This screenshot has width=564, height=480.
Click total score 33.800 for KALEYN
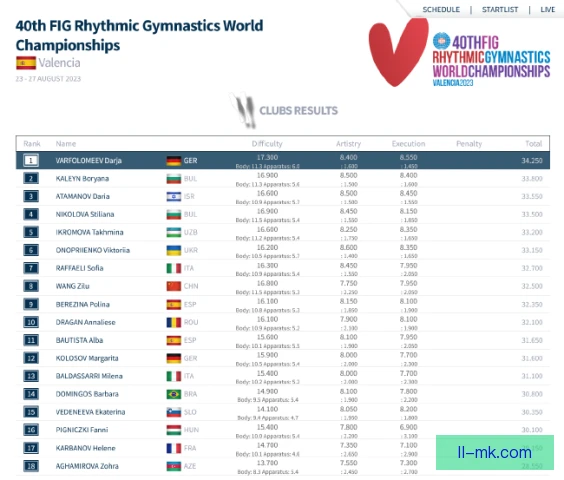(x=532, y=179)
